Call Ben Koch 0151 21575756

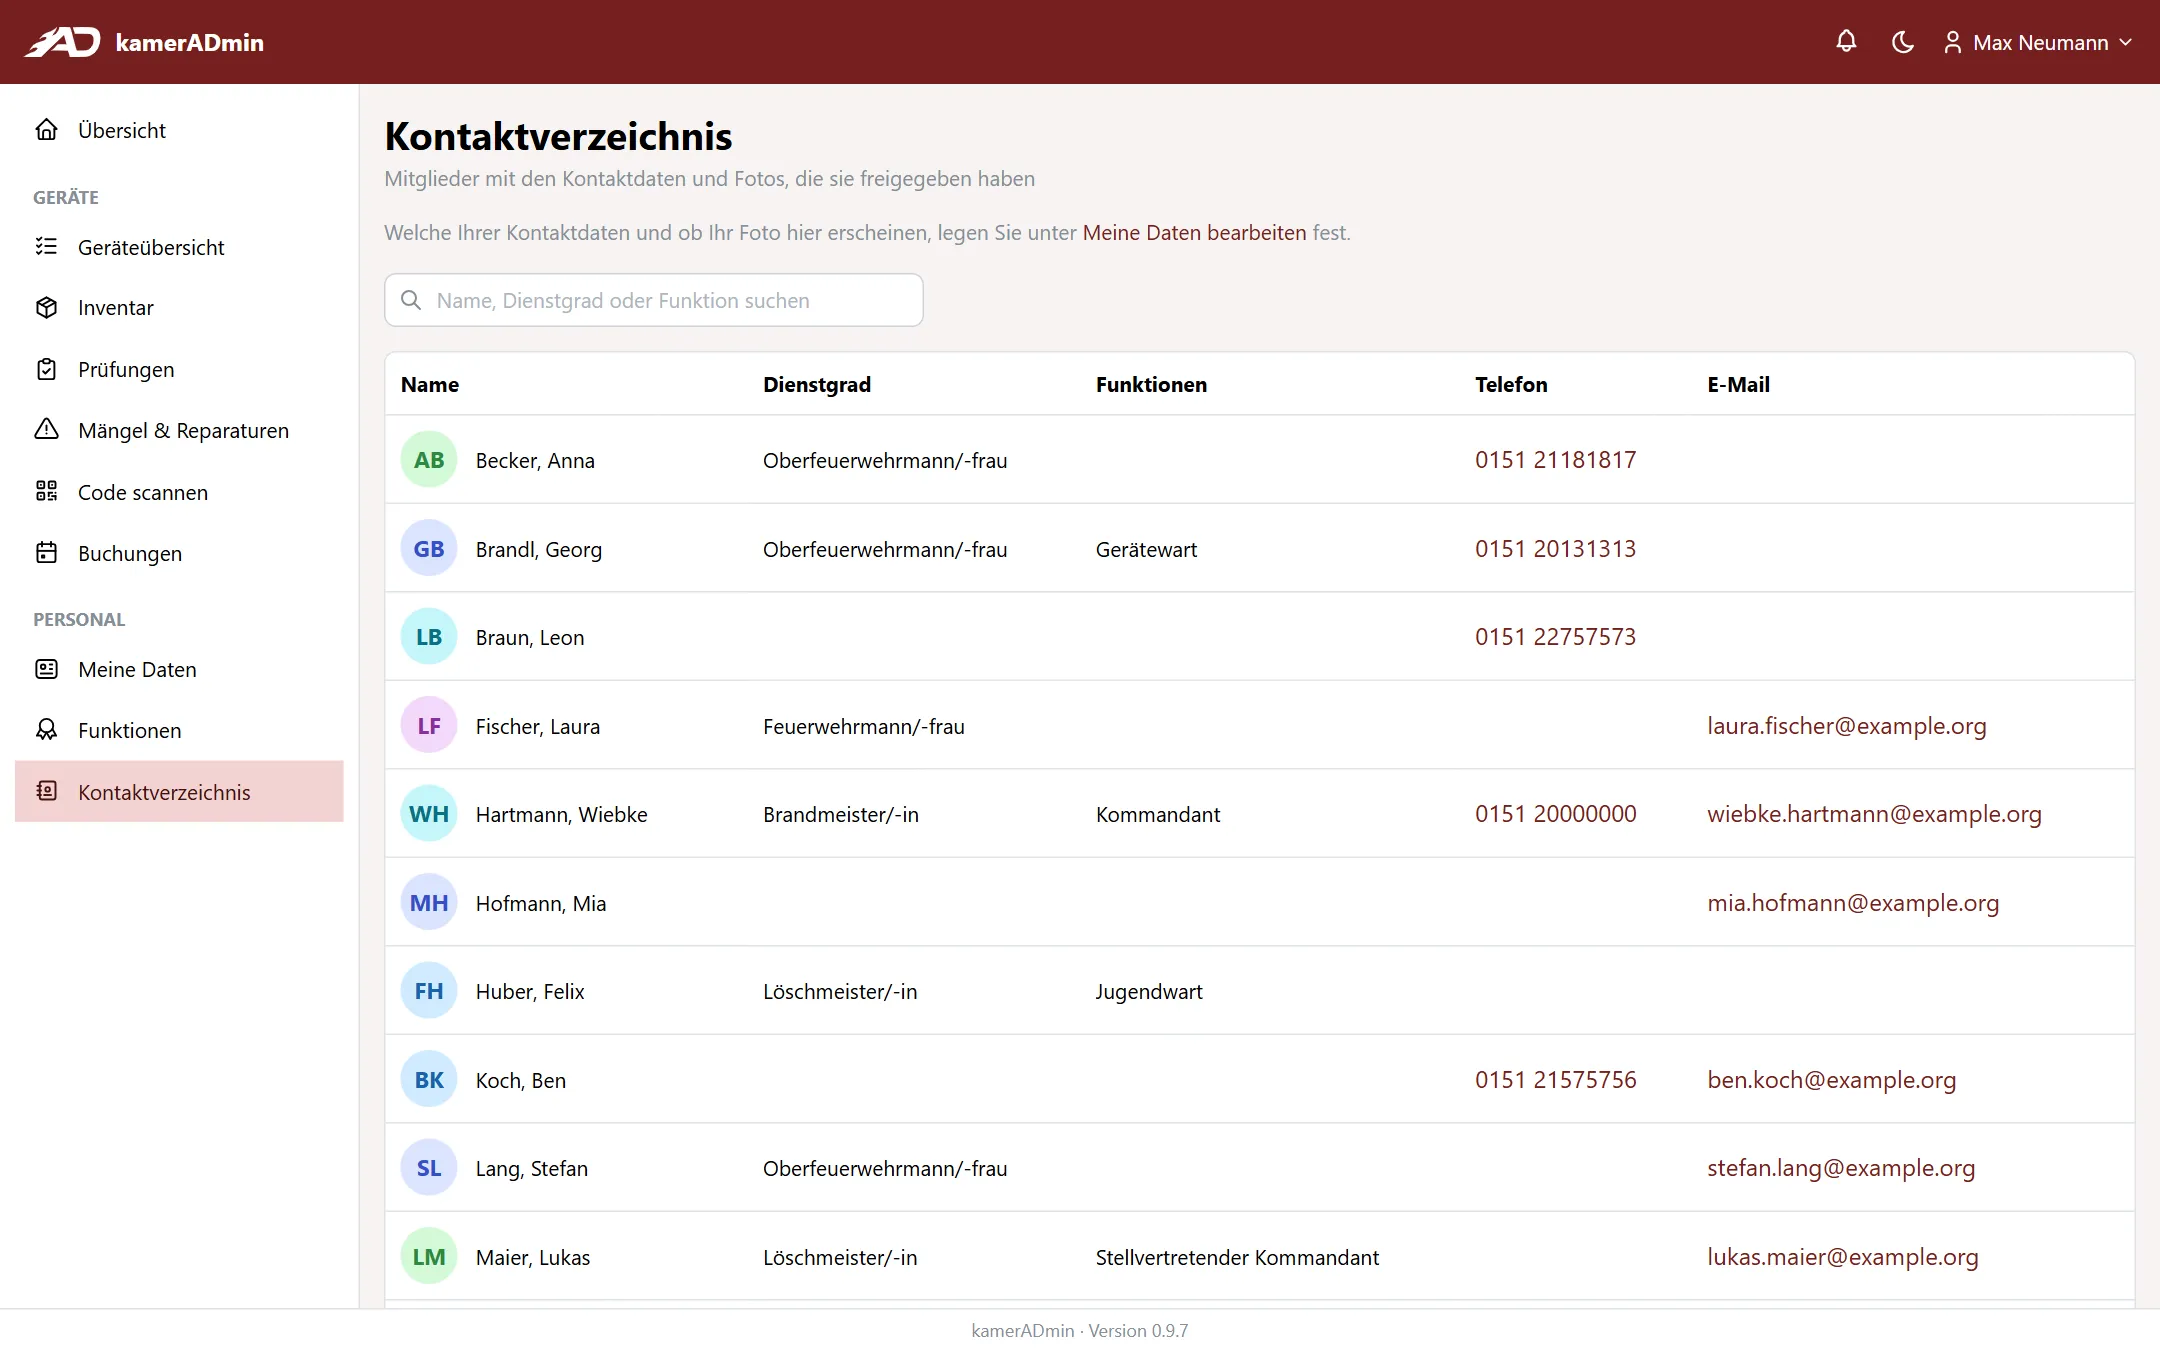(x=1555, y=1080)
